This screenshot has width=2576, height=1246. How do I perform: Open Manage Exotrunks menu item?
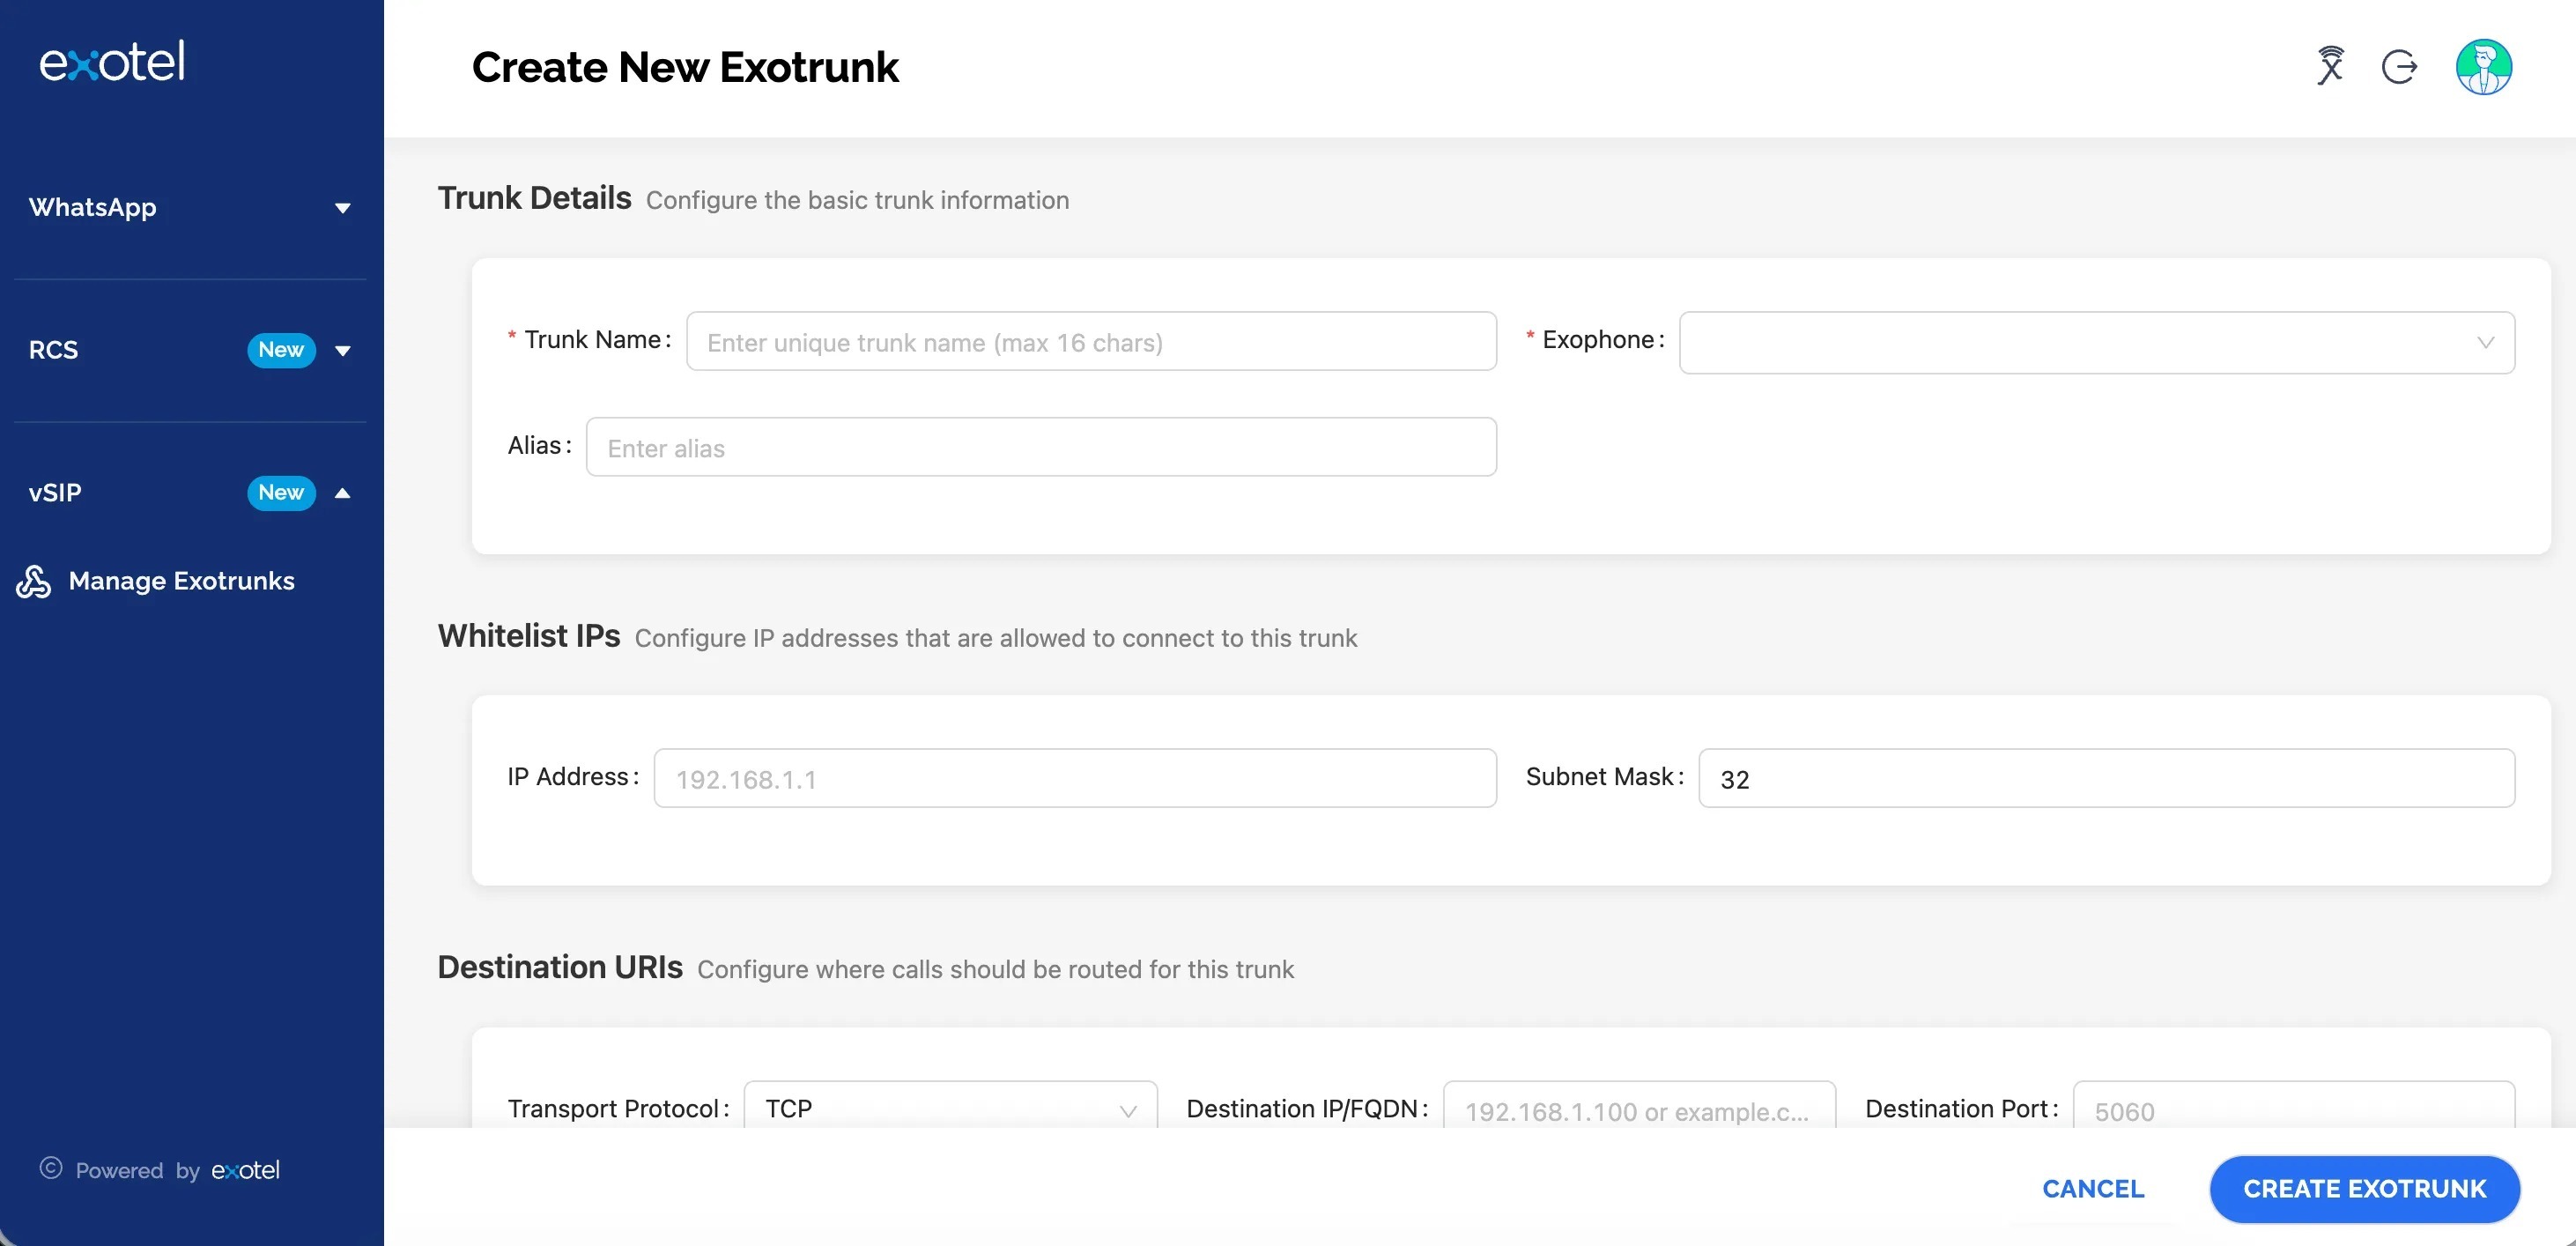pyautogui.click(x=181, y=581)
